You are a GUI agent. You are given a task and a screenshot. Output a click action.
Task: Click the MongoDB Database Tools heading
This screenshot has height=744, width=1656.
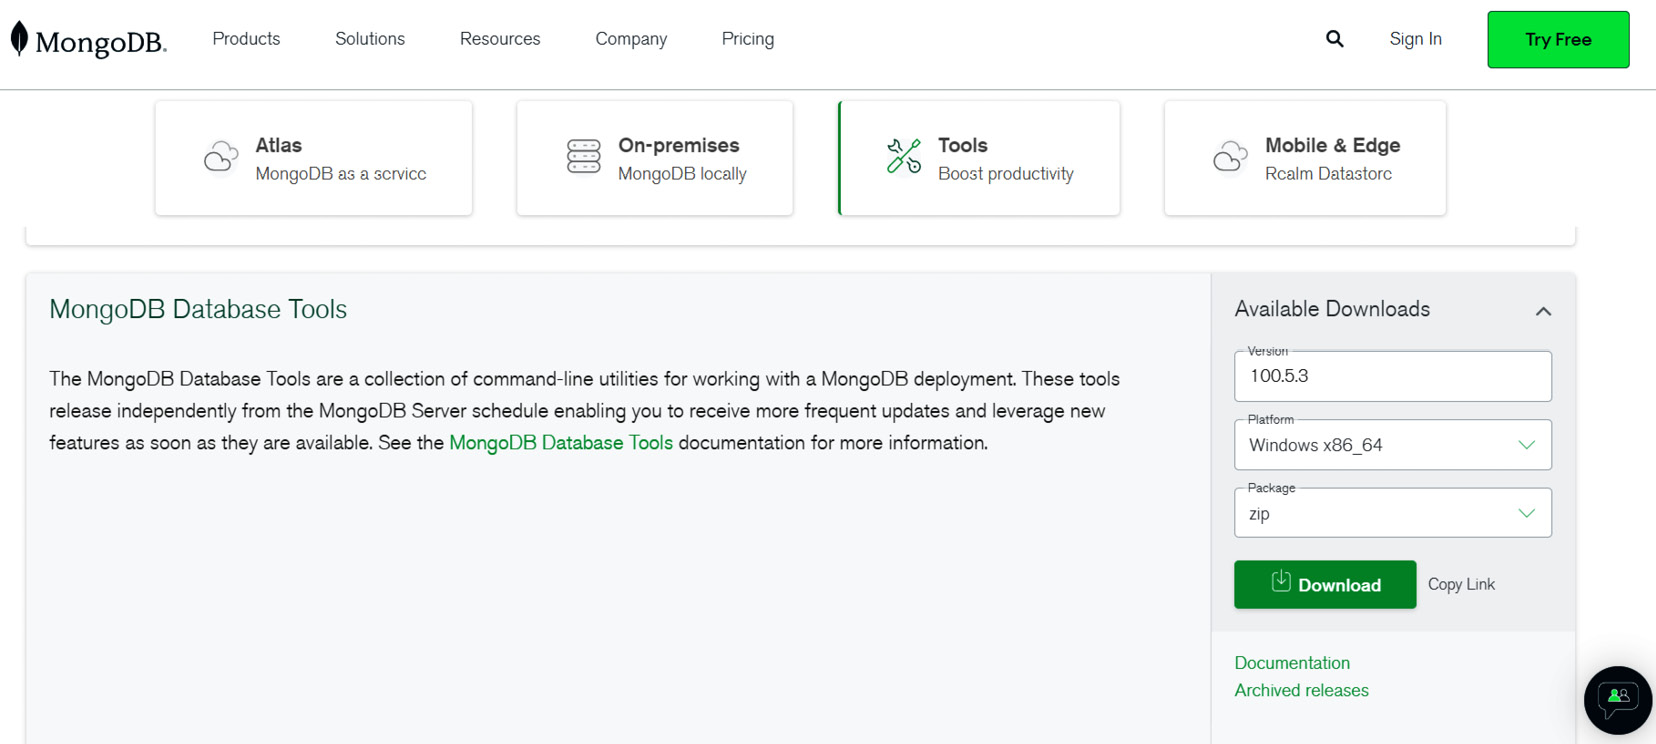[x=198, y=309]
